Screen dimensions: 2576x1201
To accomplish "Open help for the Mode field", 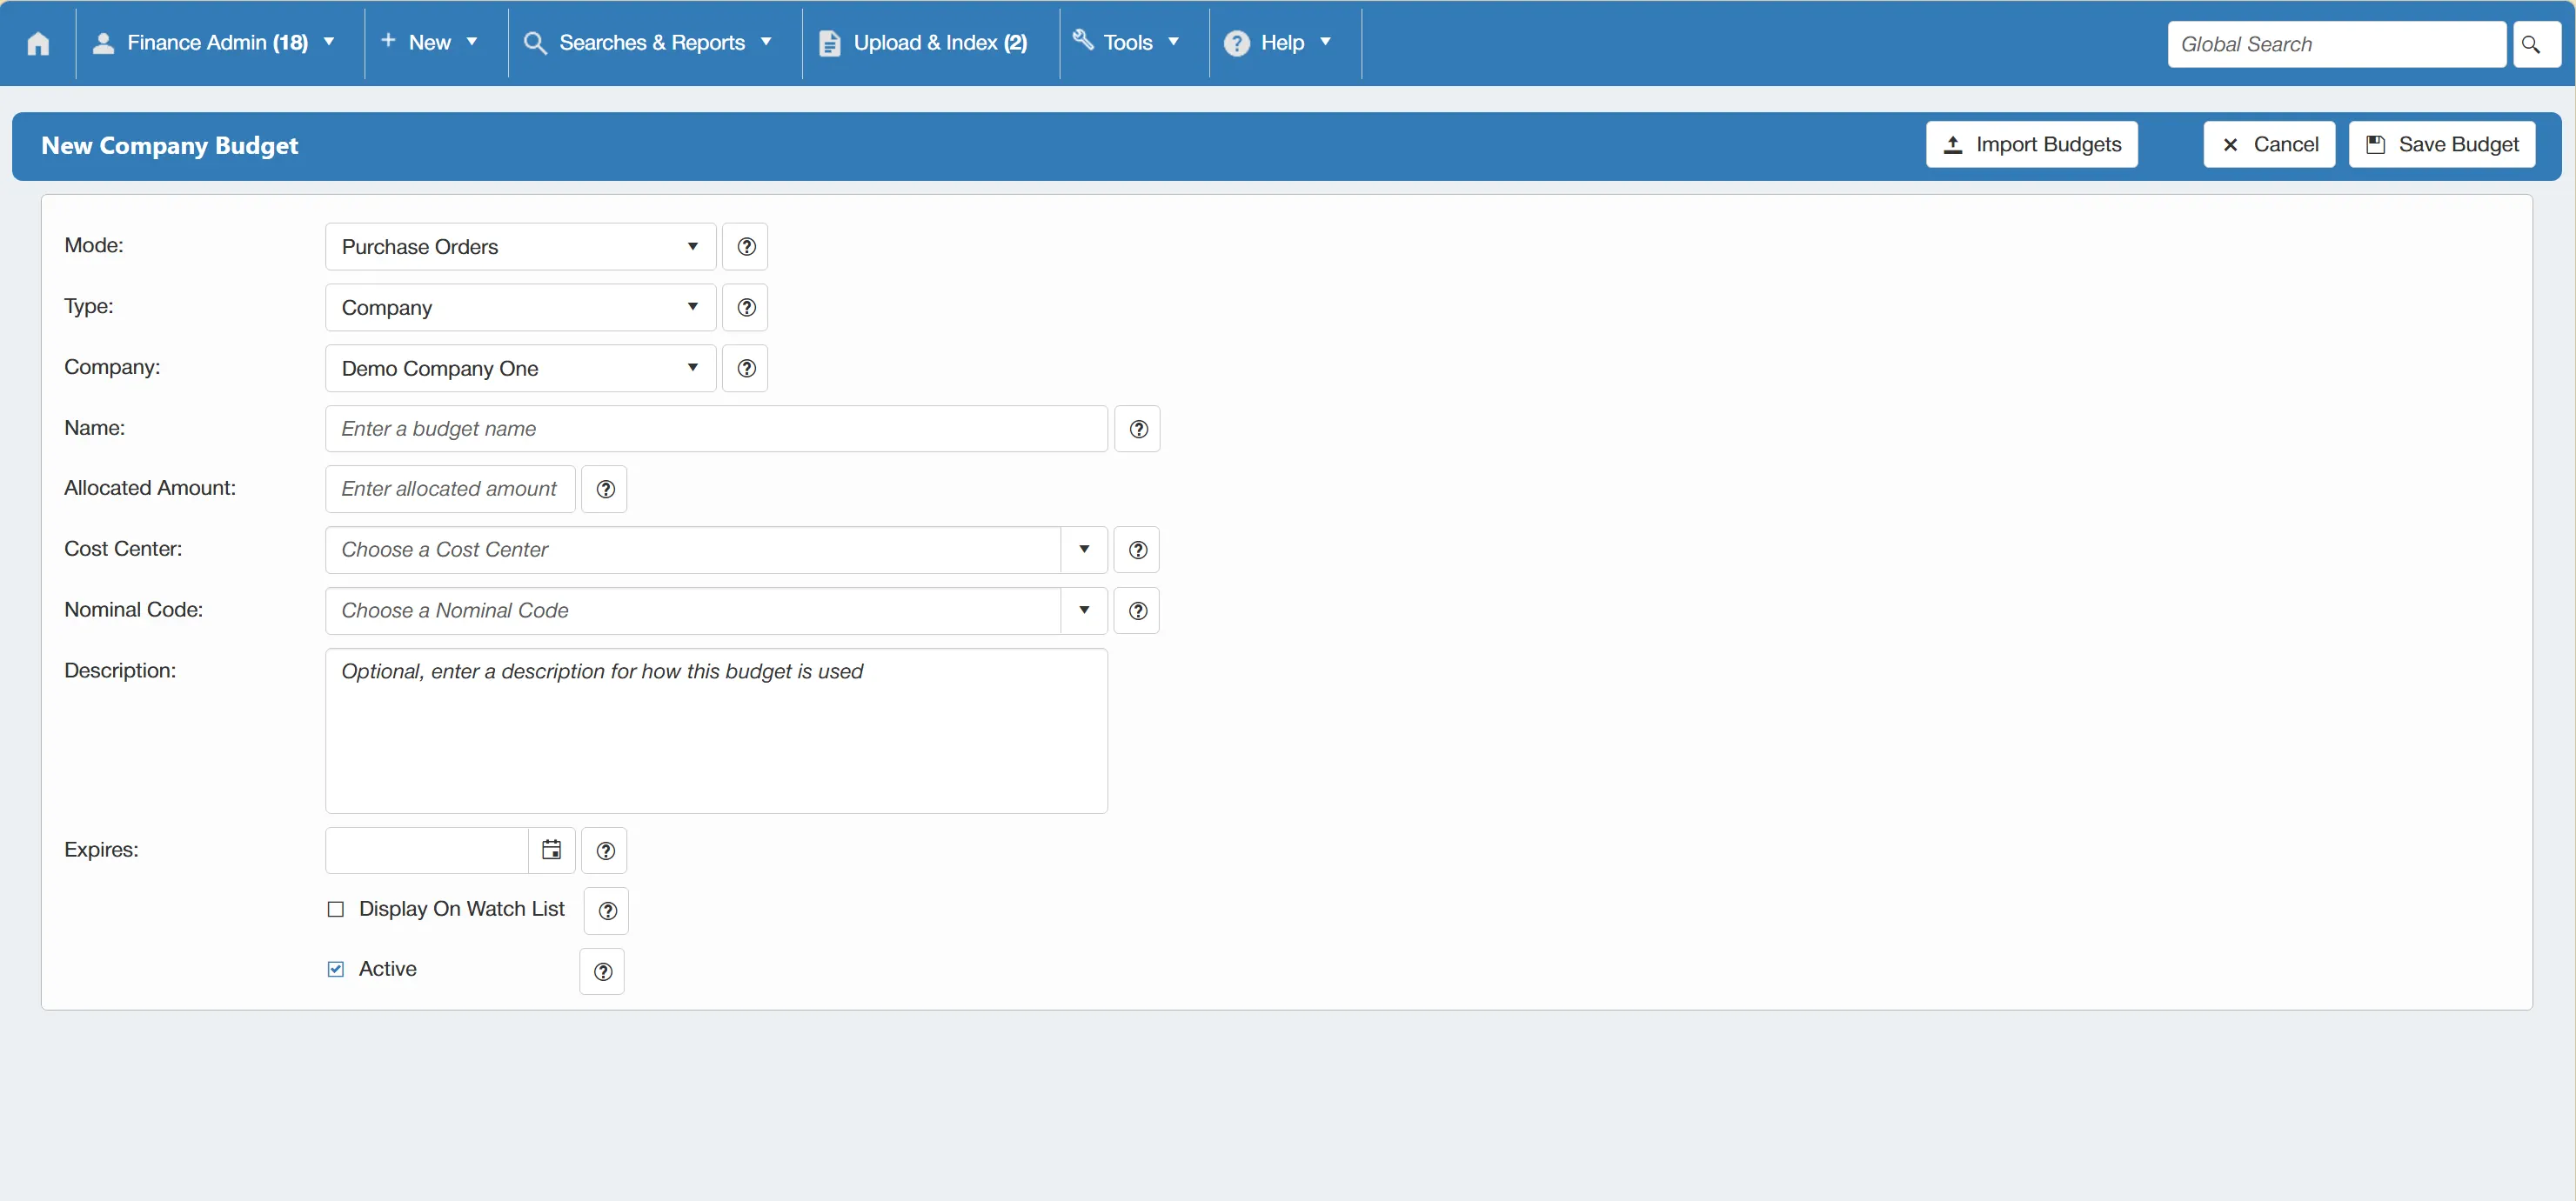I will [x=745, y=247].
